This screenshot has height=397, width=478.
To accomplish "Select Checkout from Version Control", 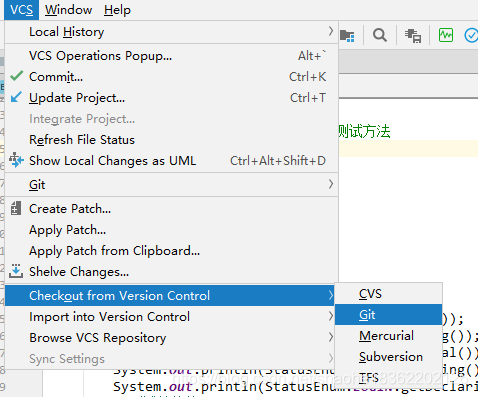I will [x=169, y=296].
